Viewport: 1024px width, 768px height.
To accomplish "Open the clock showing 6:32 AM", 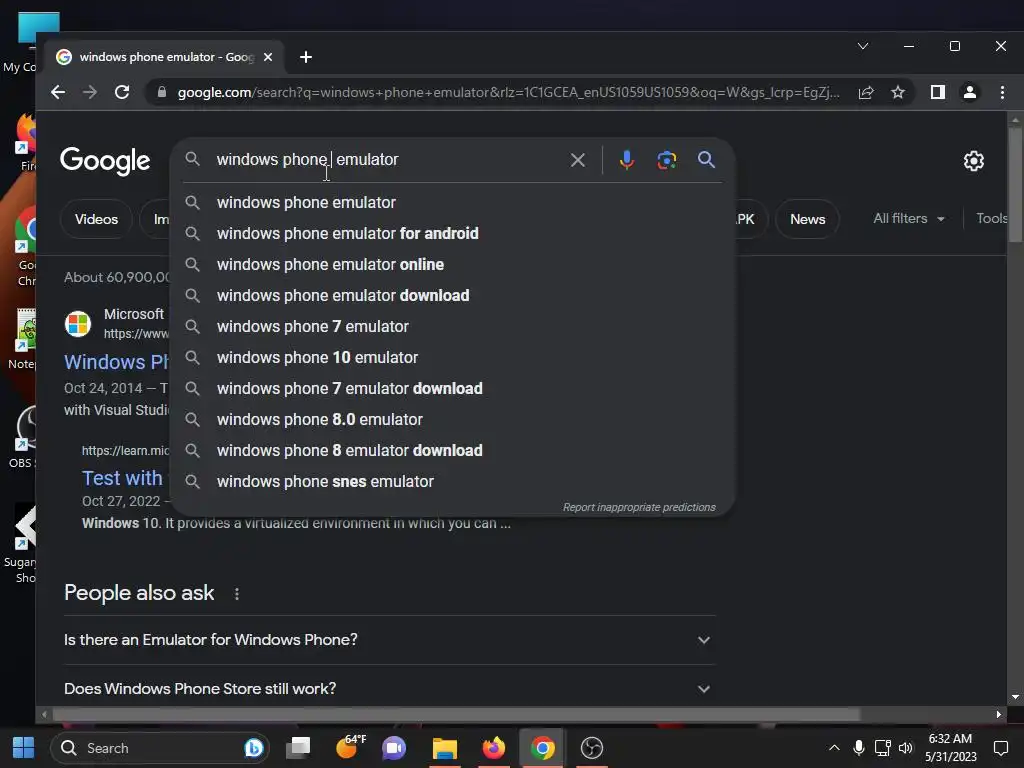I will click(951, 748).
